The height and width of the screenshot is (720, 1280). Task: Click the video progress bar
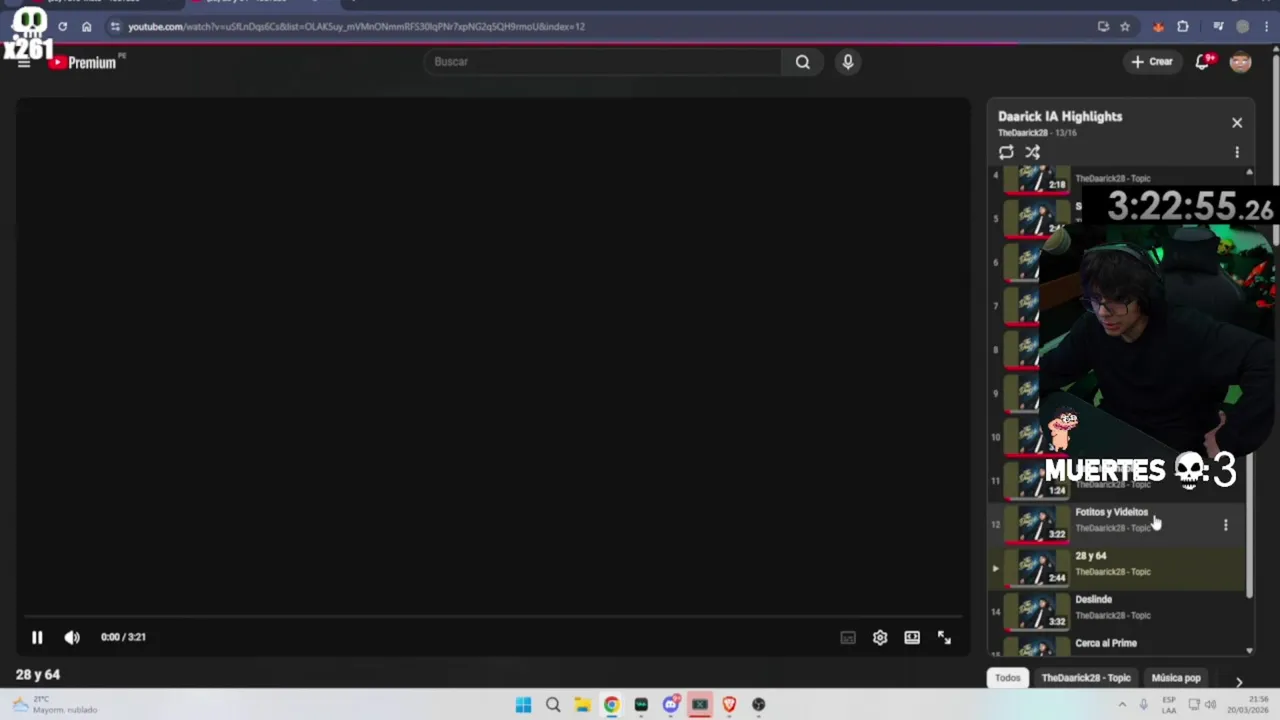[492, 616]
